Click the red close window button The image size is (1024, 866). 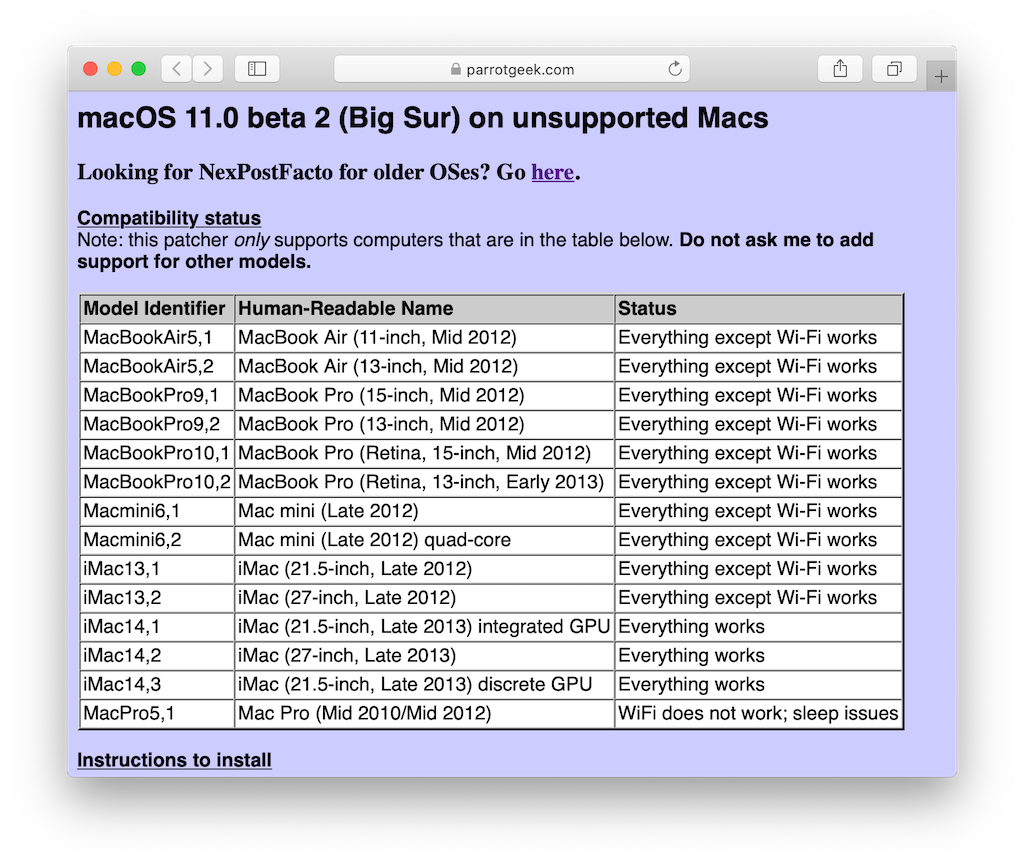(x=91, y=69)
